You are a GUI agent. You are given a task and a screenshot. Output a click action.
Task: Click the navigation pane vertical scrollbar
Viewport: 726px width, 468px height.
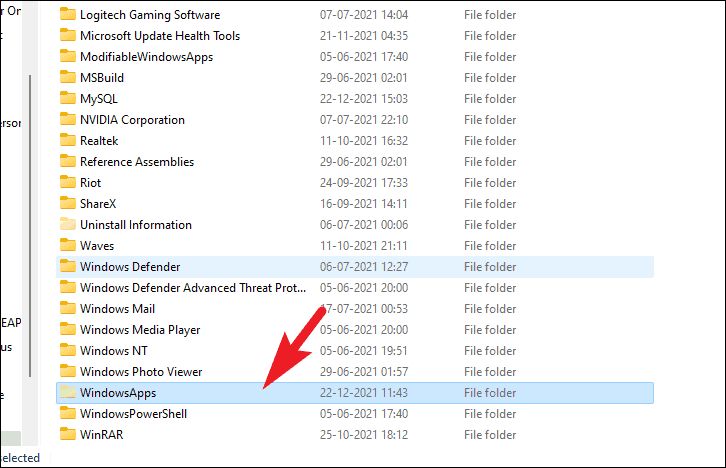pyautogui.click(x=30, y=225)
